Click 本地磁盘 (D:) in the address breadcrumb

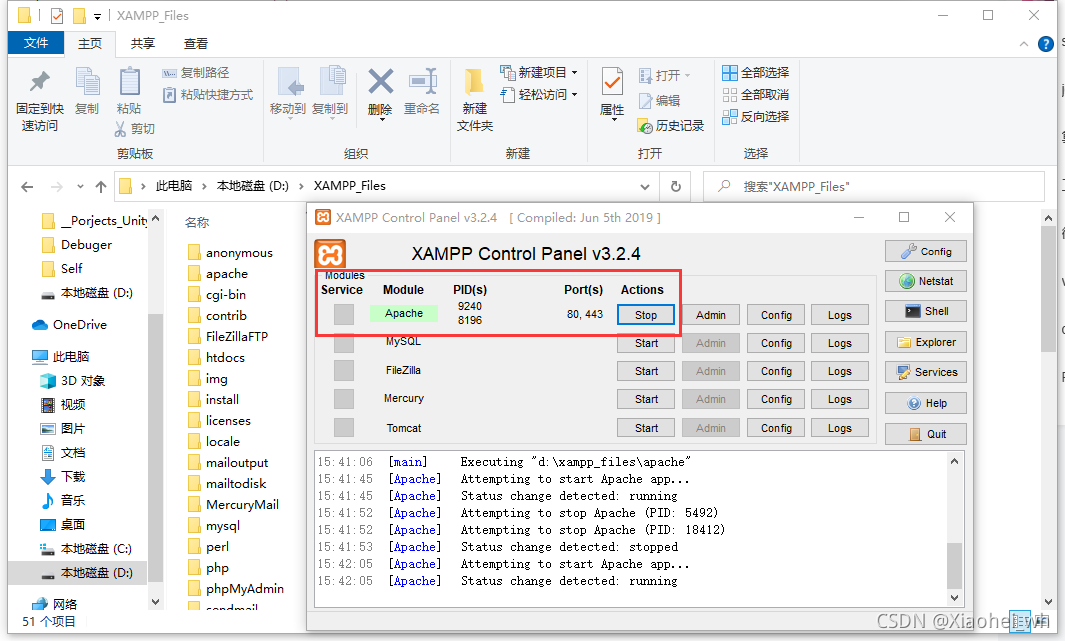(x=253, y=186)
